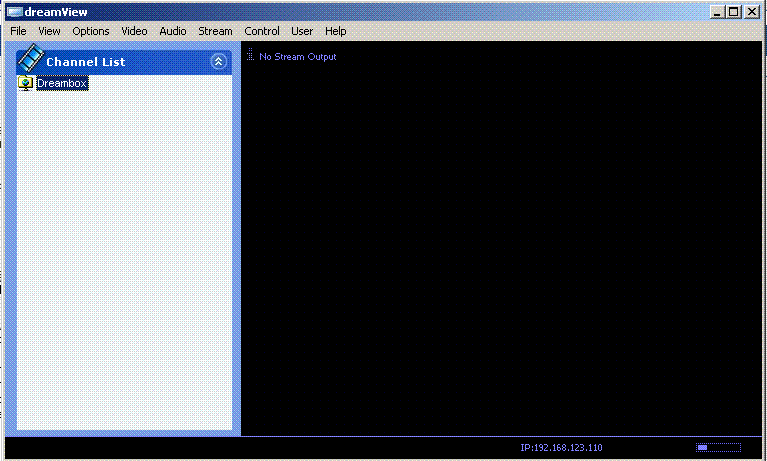Collapse the Channel List panel
Screen dimensions: 767x461
(x=218, y=62)
